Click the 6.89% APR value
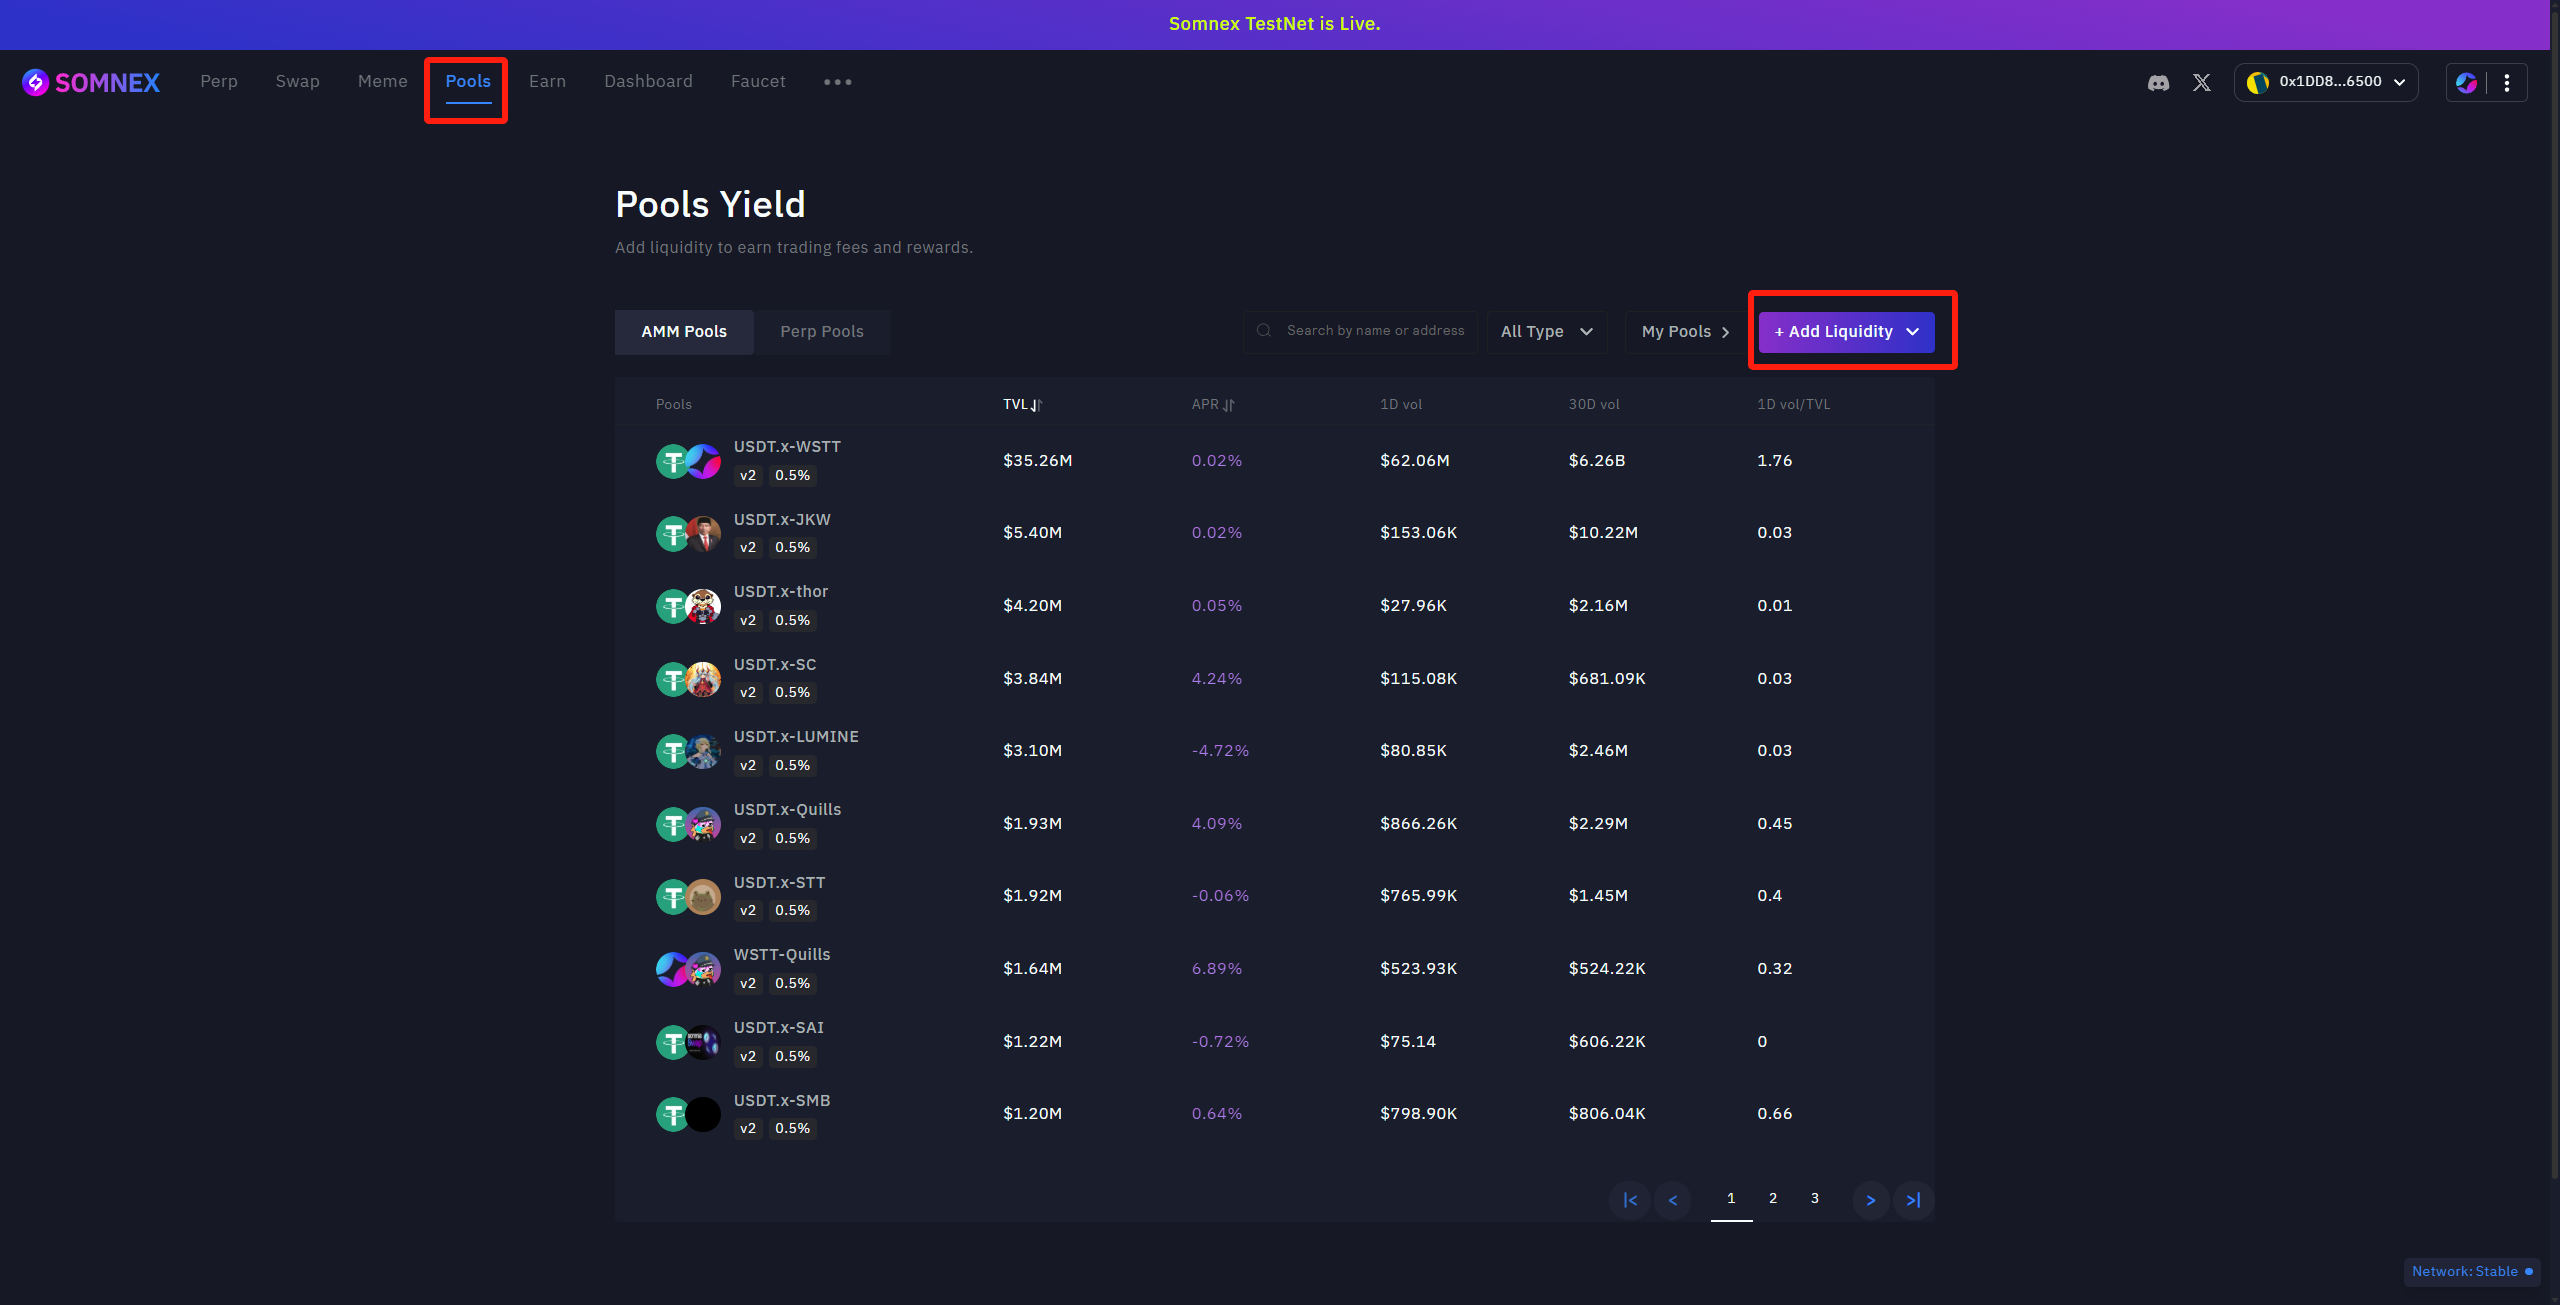Viewport: 2560px width, 1305px height. click(1216, 969)
